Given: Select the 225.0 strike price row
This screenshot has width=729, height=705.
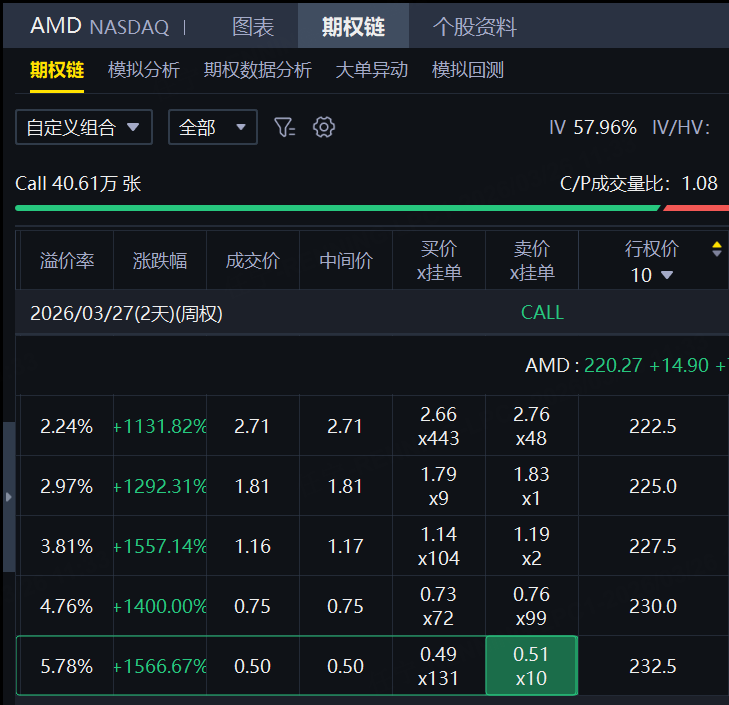Looking at the screenshot, I should coord(652,486).
